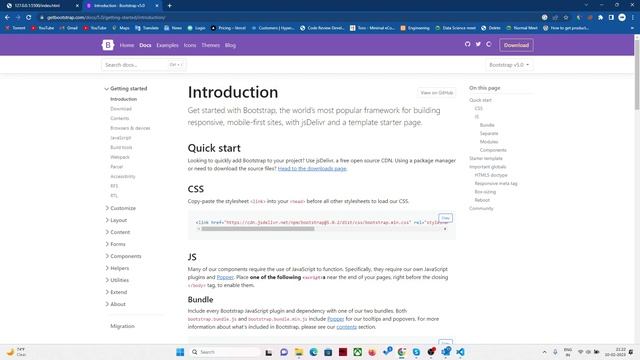Viewport: 640px width, 360px height.
Task: Copy the CSS link code snippet
Action: [445, 218]
